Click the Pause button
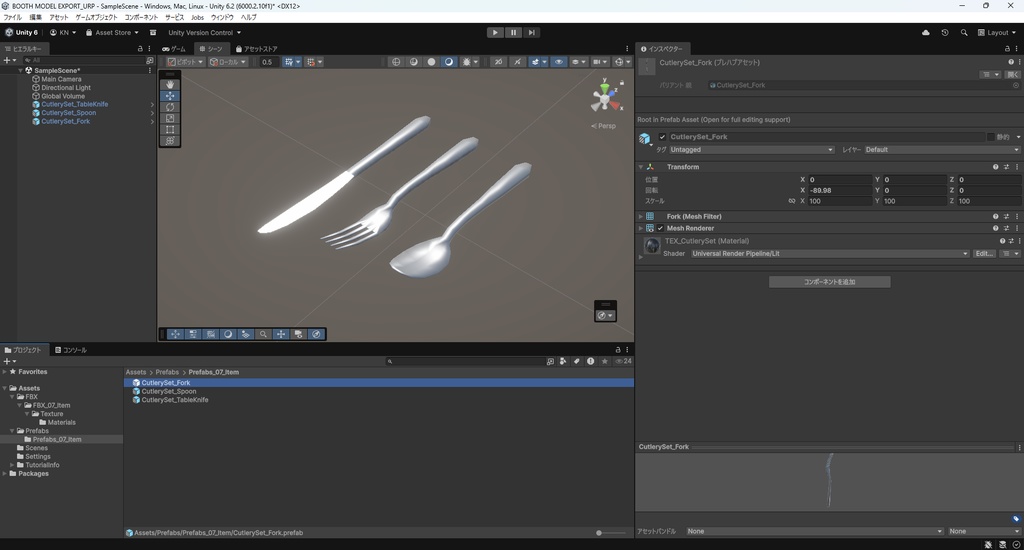Image resolution: width=1024 pixels, height=550 pixels. pyautogui.click(x=513, y=32)
